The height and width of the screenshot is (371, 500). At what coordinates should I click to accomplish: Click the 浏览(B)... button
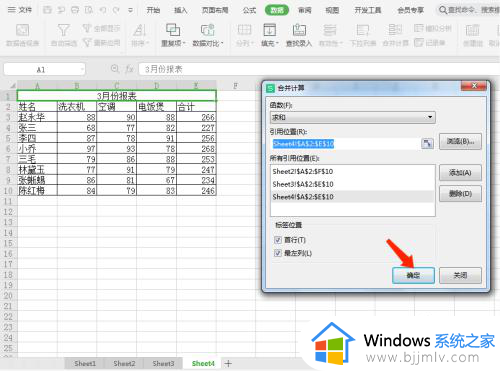pos(460,141)
